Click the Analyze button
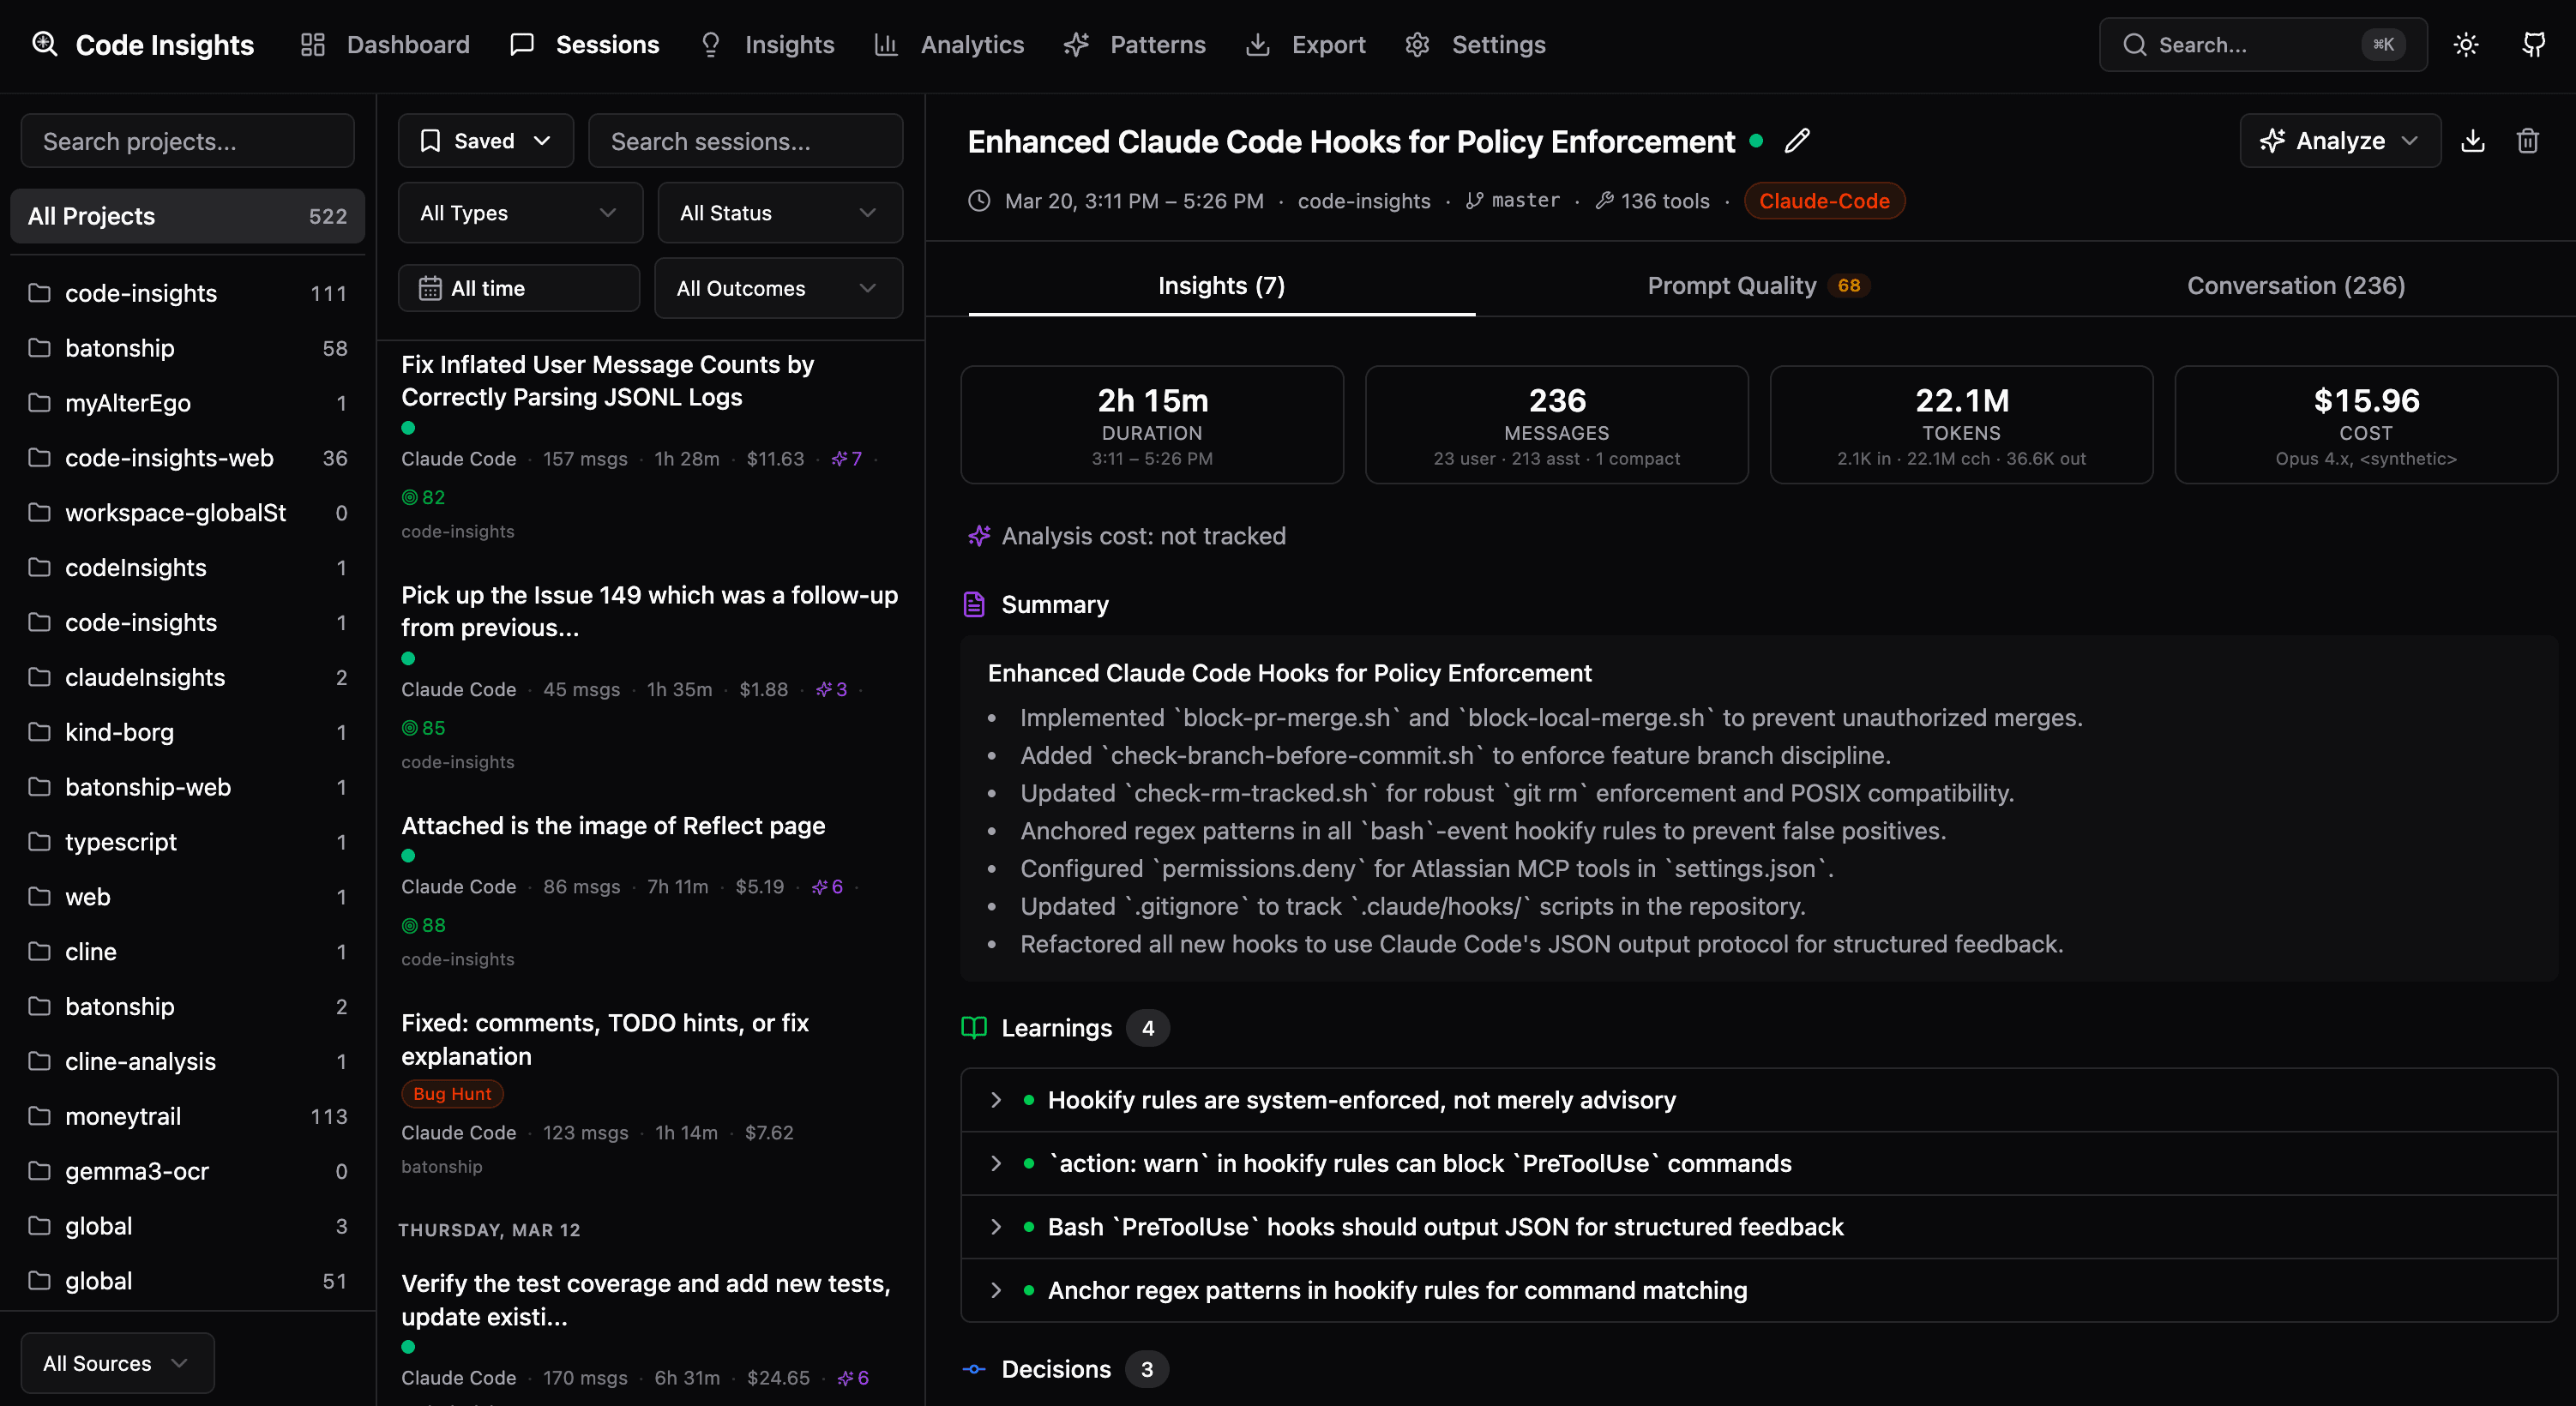2576x1406 pixels. tap(2339, 141)
